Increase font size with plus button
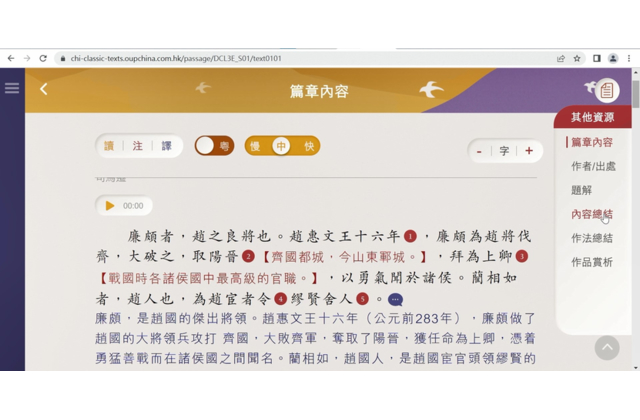Image resolution: width=640 pixels, height=420 pixels. [x=529, y=151]
